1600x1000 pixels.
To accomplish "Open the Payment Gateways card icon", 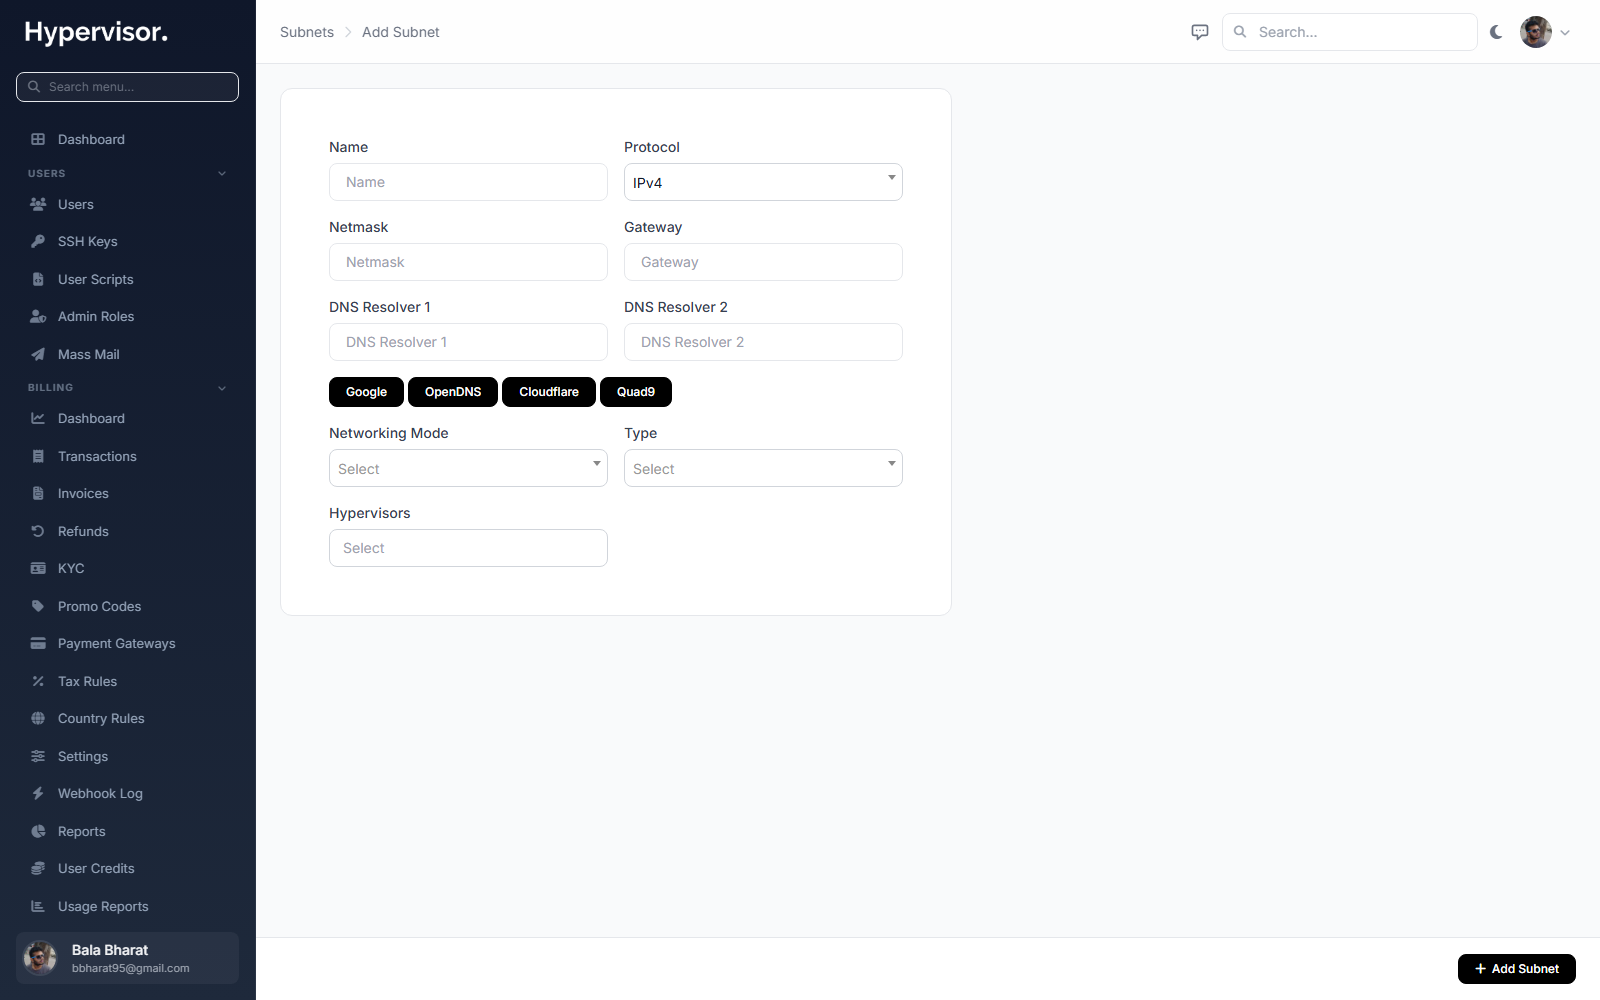I will coord(38,643).
